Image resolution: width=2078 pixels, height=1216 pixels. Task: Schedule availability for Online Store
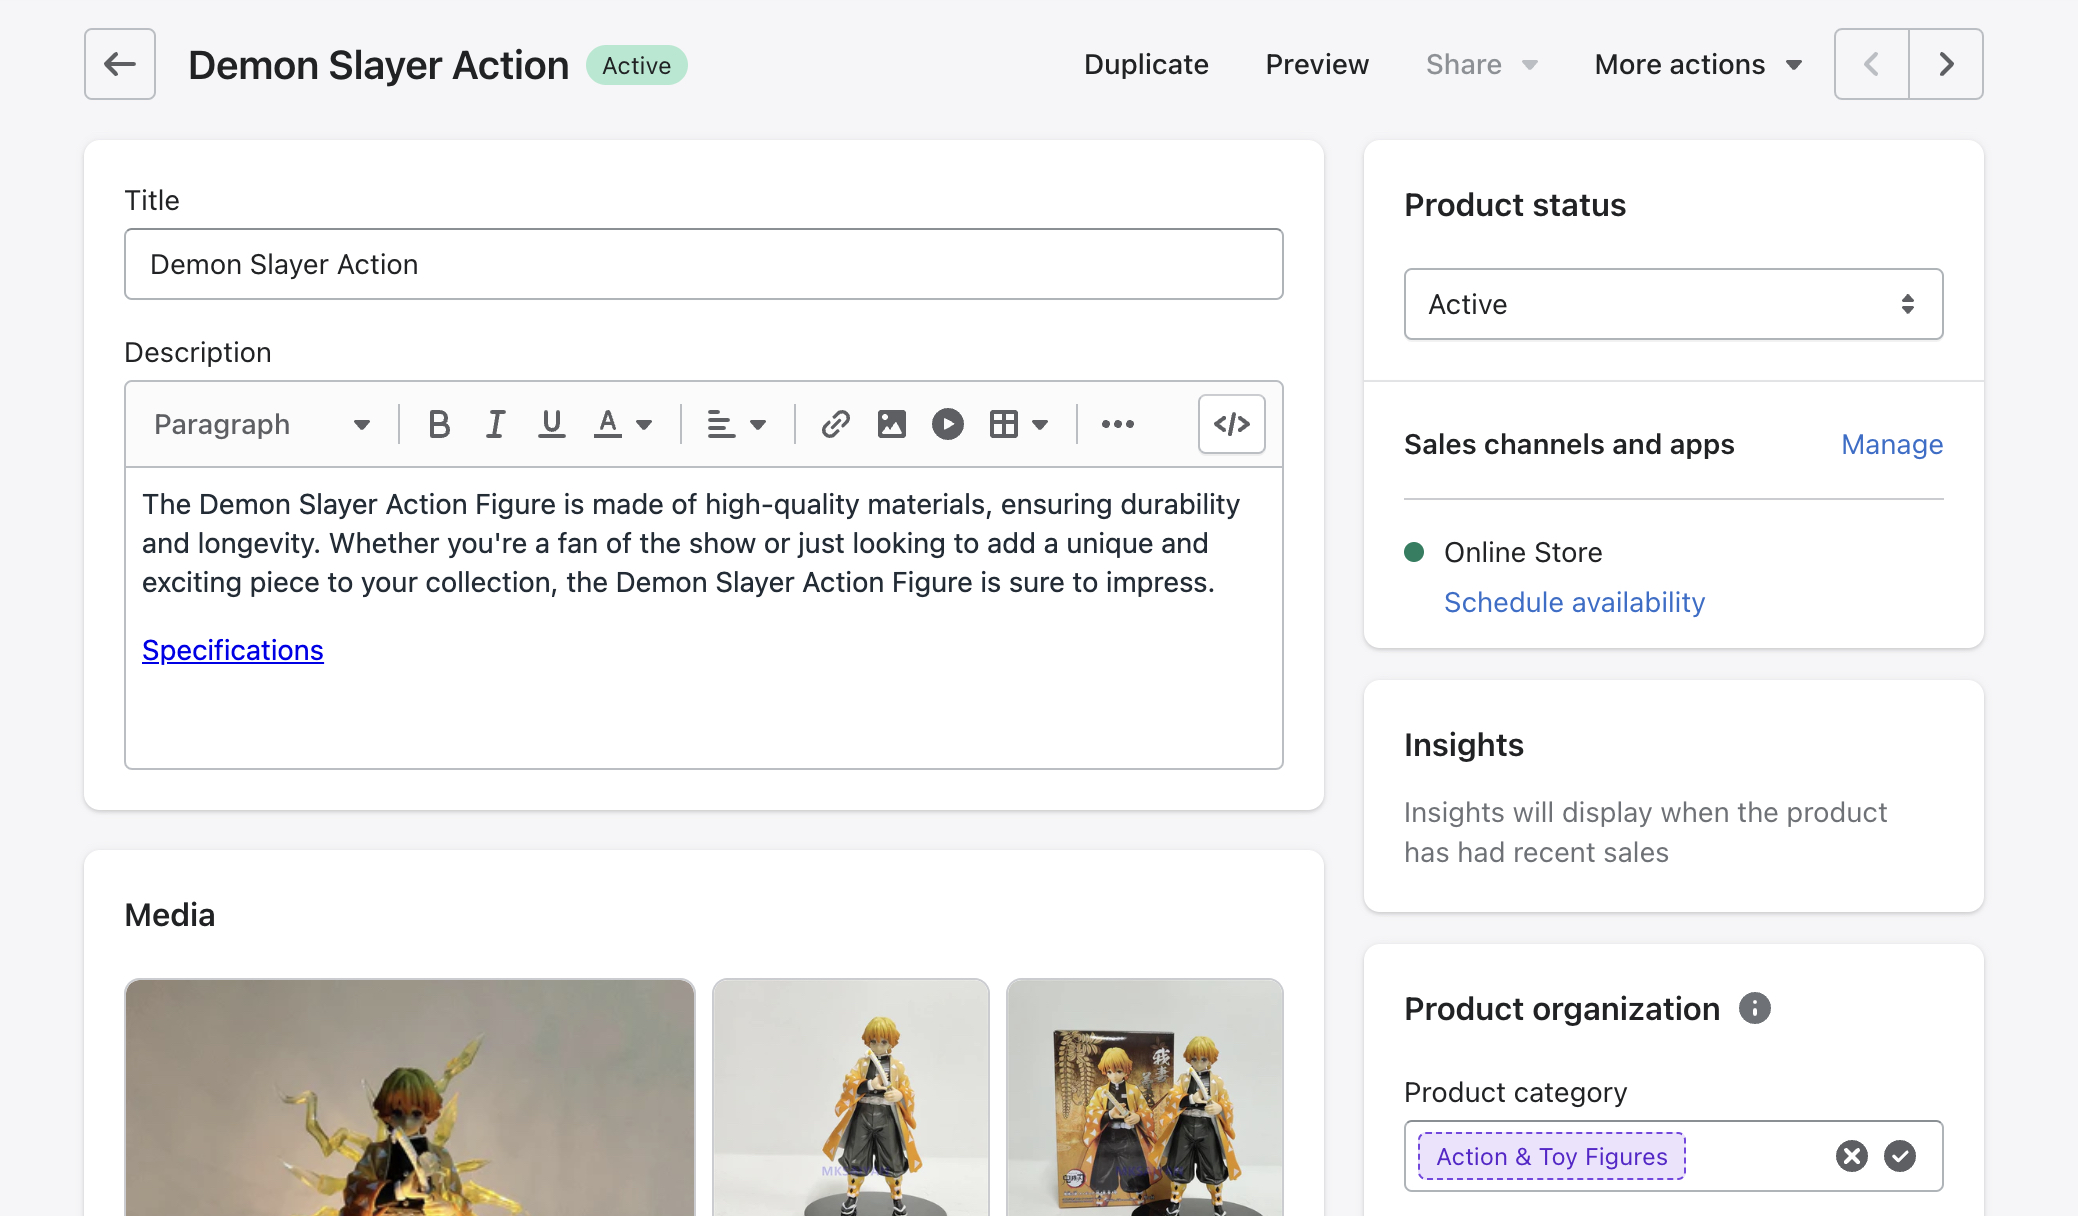[x=1573, y=602]
